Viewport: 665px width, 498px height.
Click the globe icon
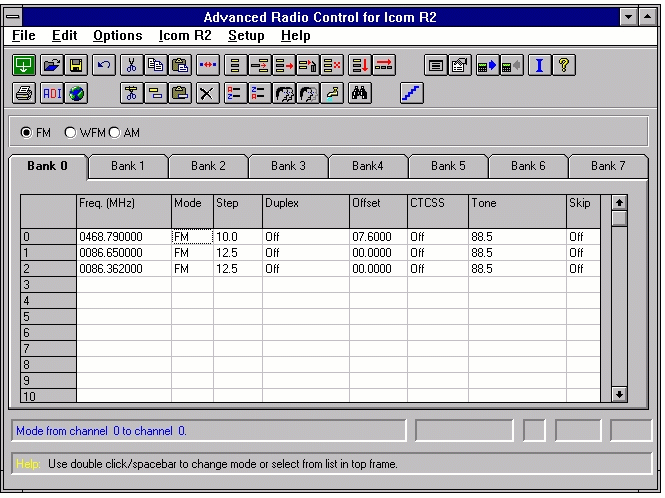point(76,93)
